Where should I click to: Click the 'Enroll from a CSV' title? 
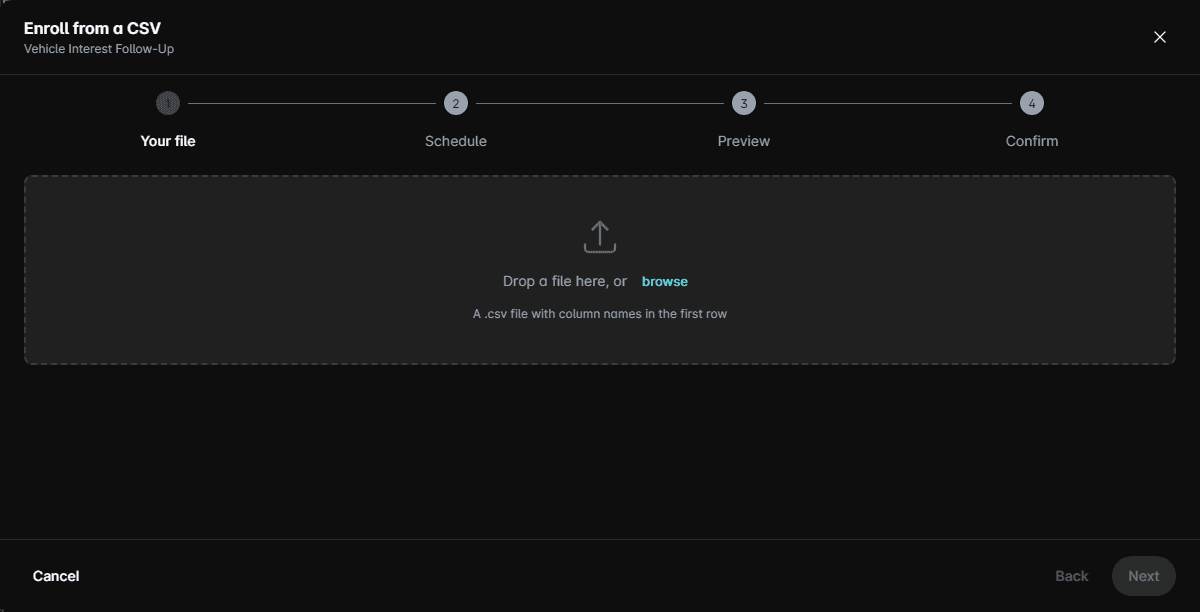[x=92, y=28]
